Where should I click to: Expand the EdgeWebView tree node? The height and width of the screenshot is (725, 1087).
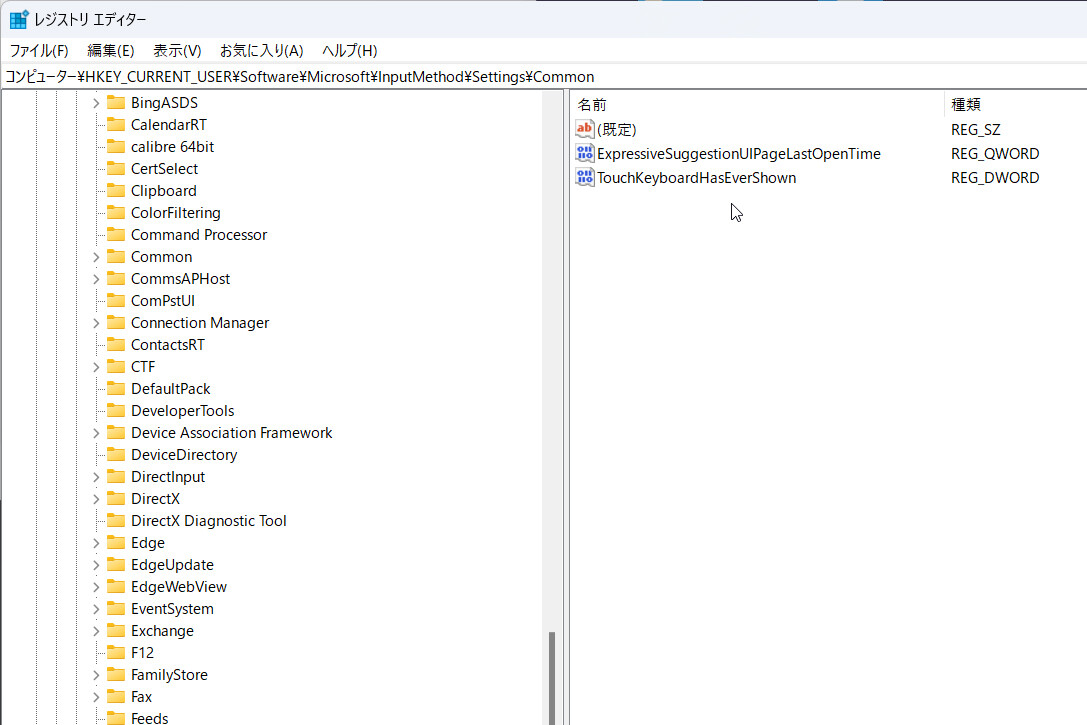coord(96,587)
